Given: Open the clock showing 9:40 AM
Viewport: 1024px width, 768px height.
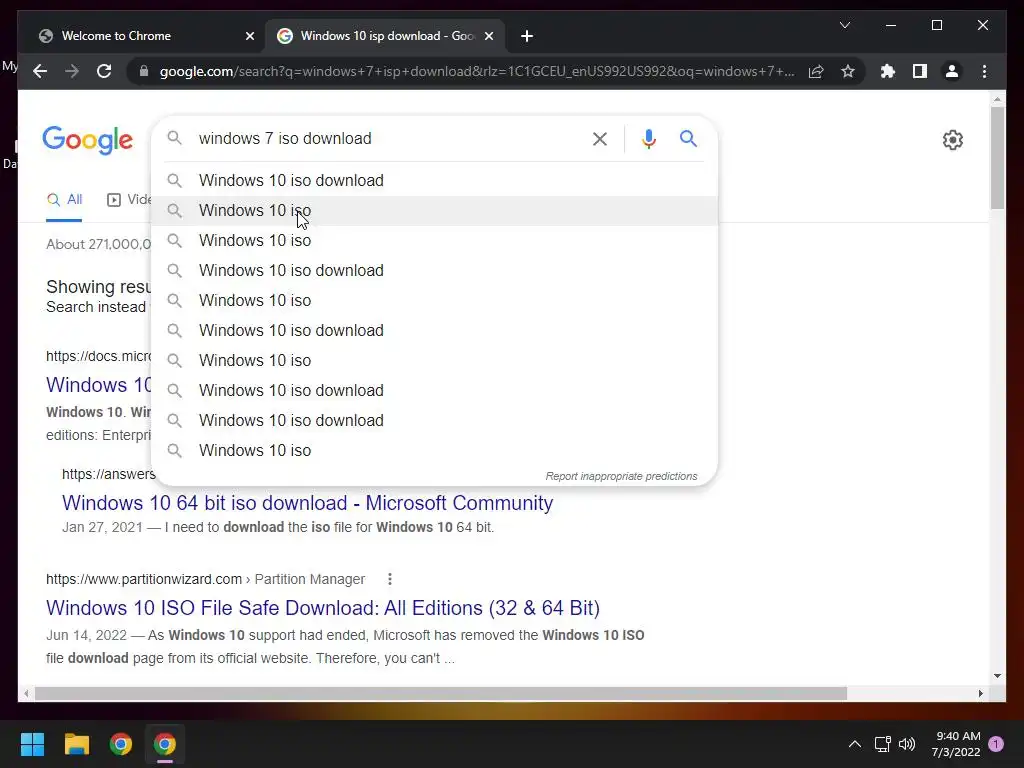Looking at the screenshot, I should click(956, 744).
